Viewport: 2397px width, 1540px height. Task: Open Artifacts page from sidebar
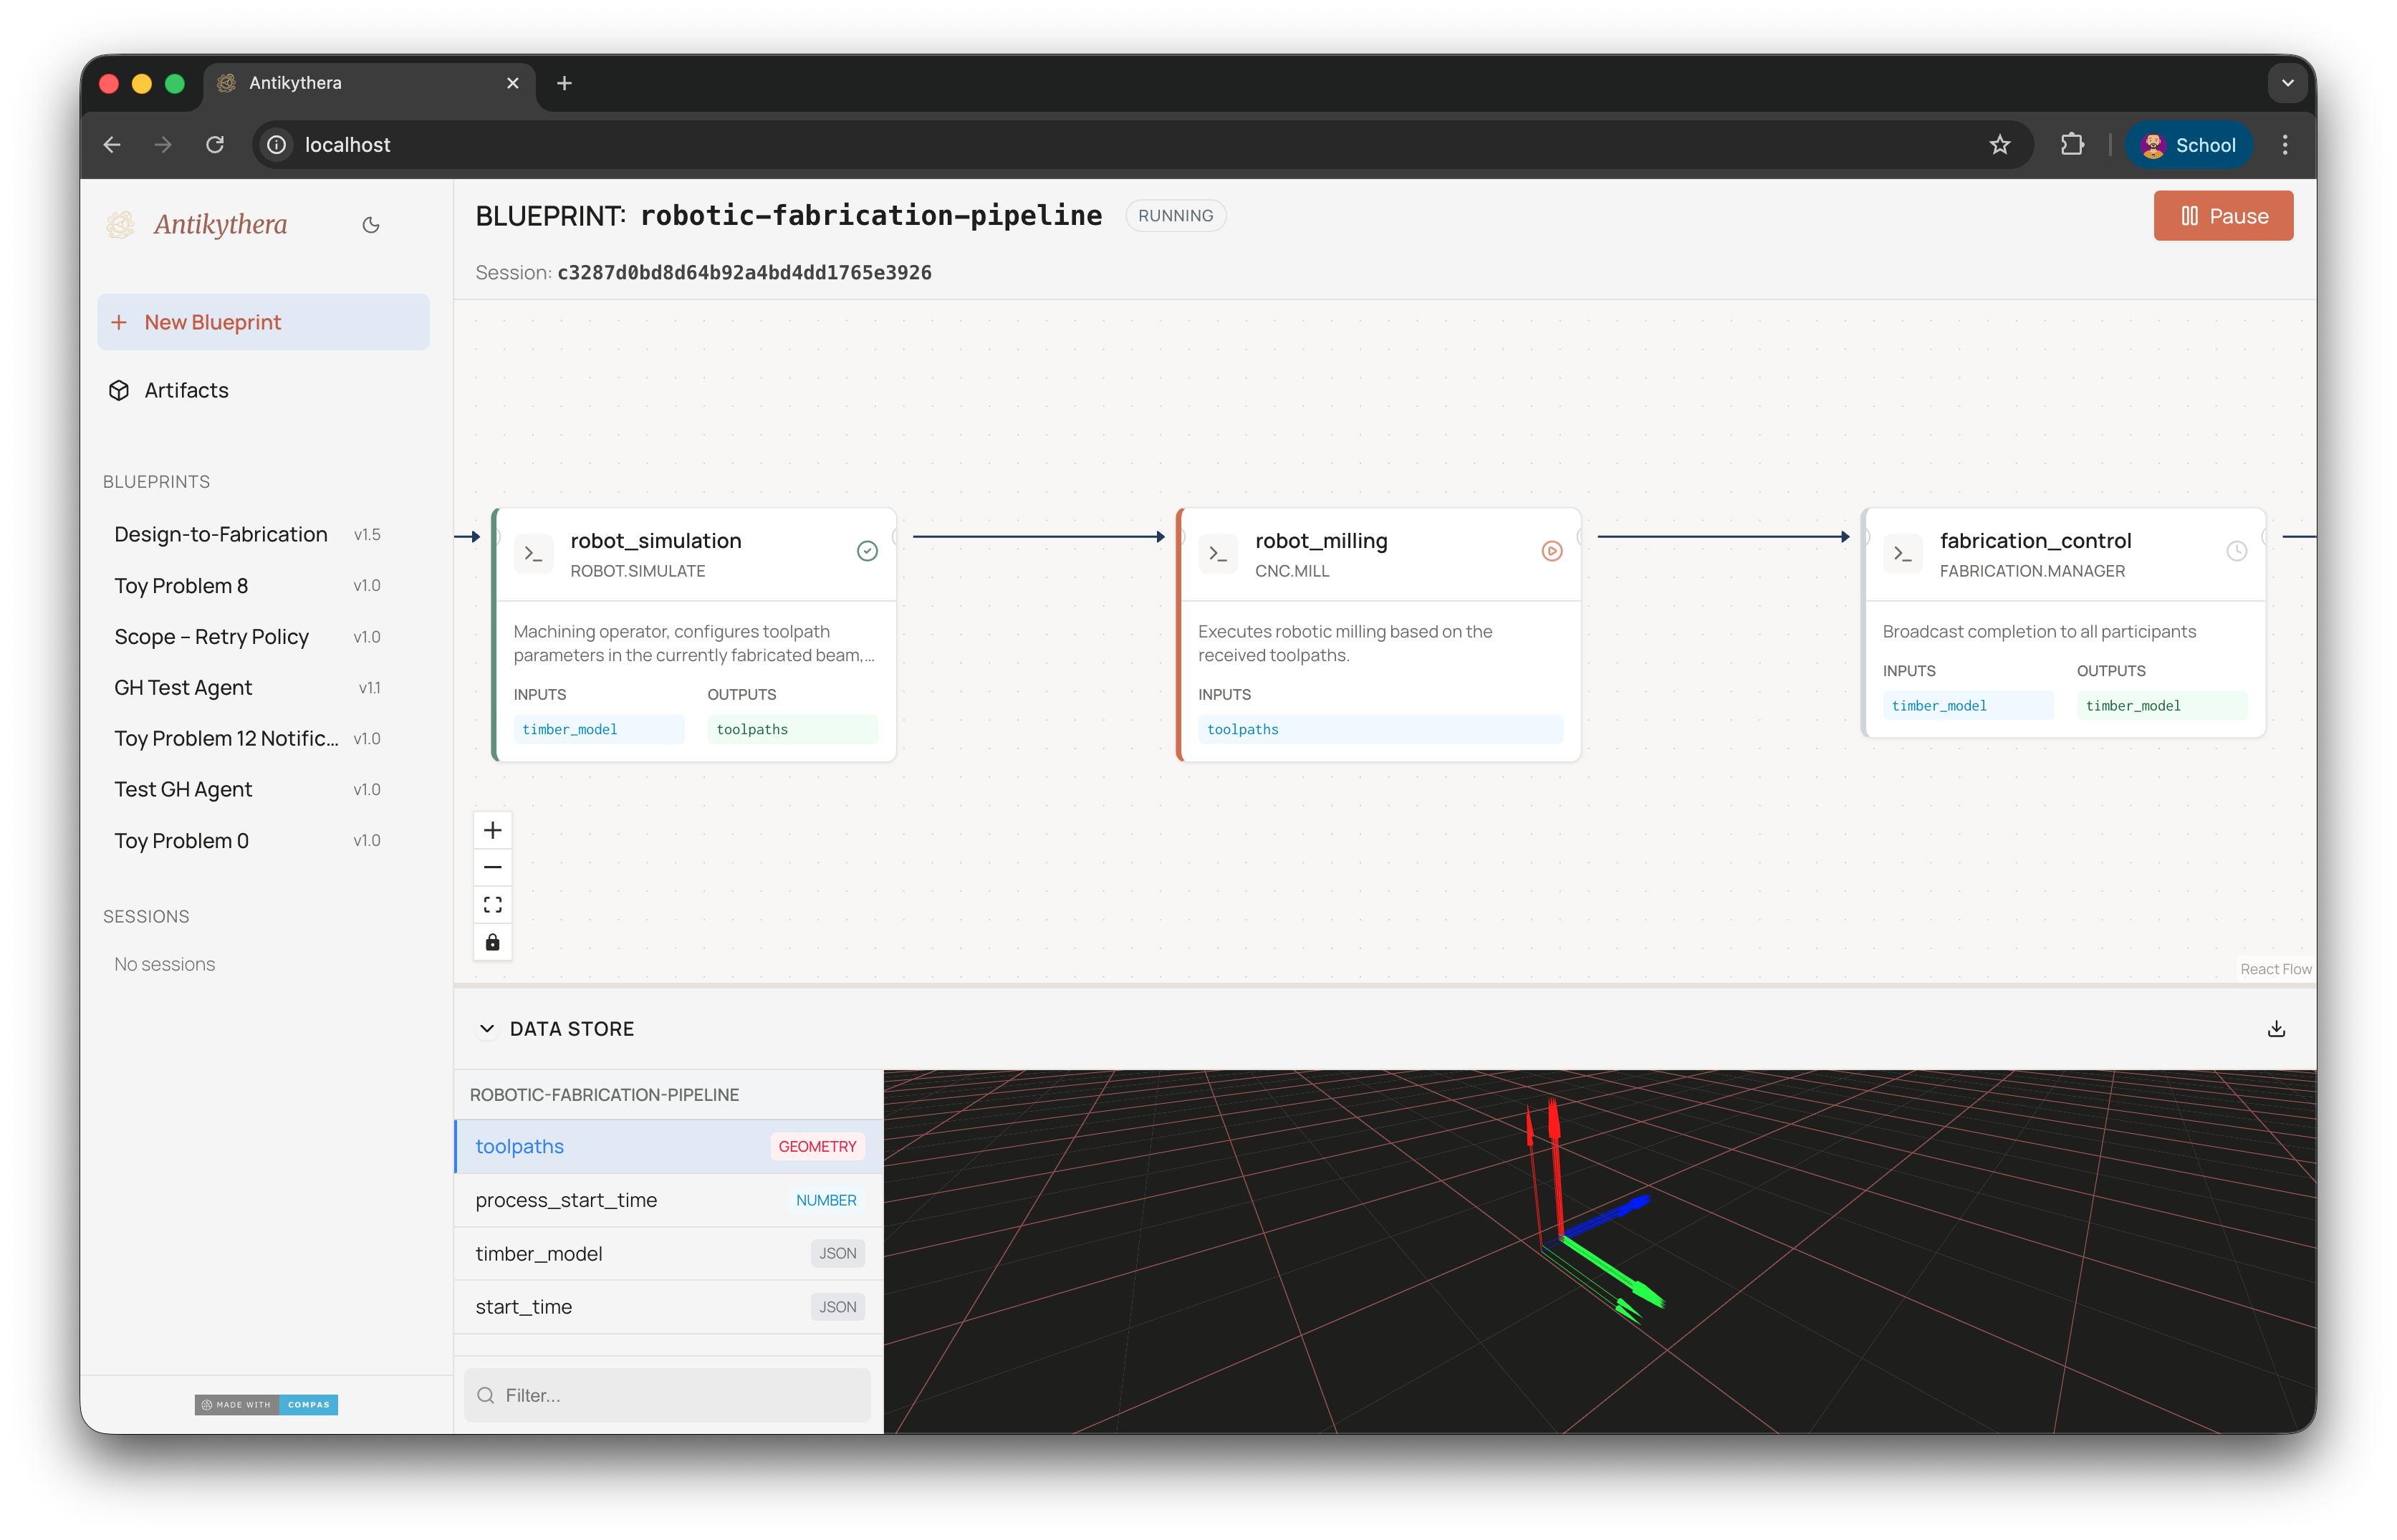pyautogui.click(x=186, y=390)
